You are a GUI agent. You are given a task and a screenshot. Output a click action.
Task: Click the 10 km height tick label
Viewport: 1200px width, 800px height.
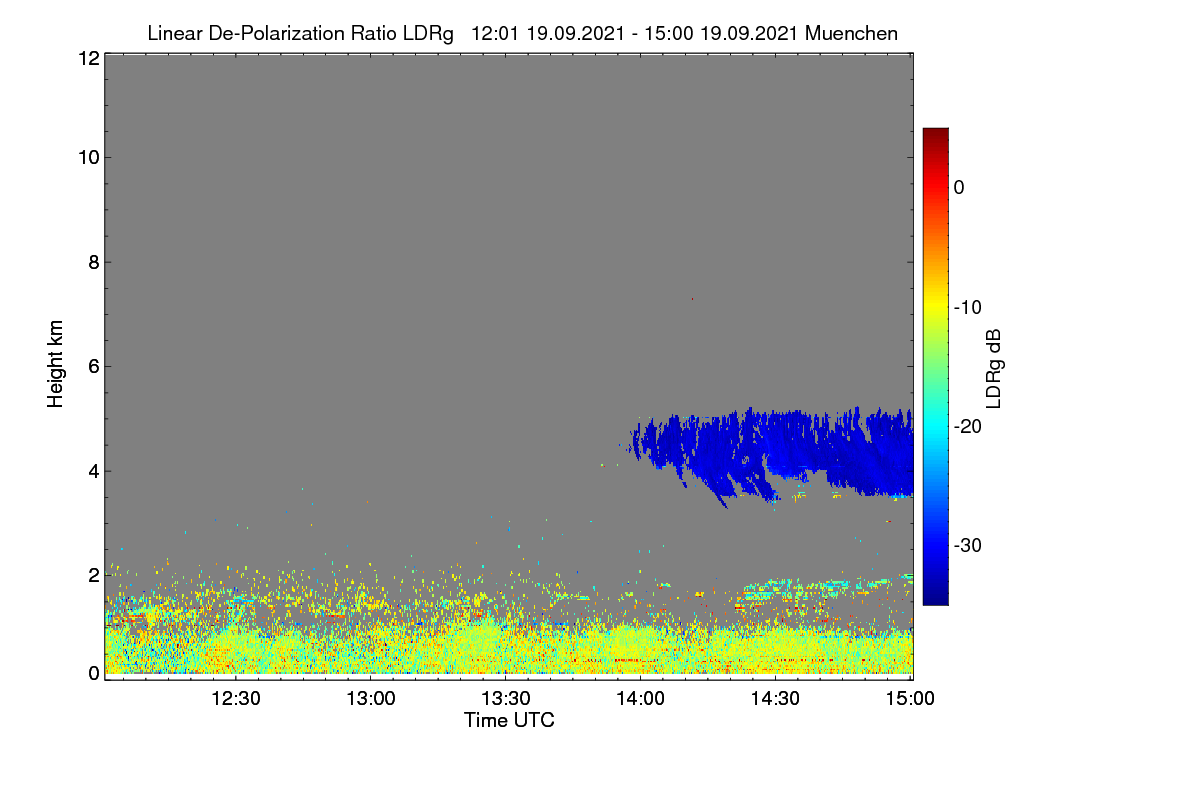tap(87, 157)
